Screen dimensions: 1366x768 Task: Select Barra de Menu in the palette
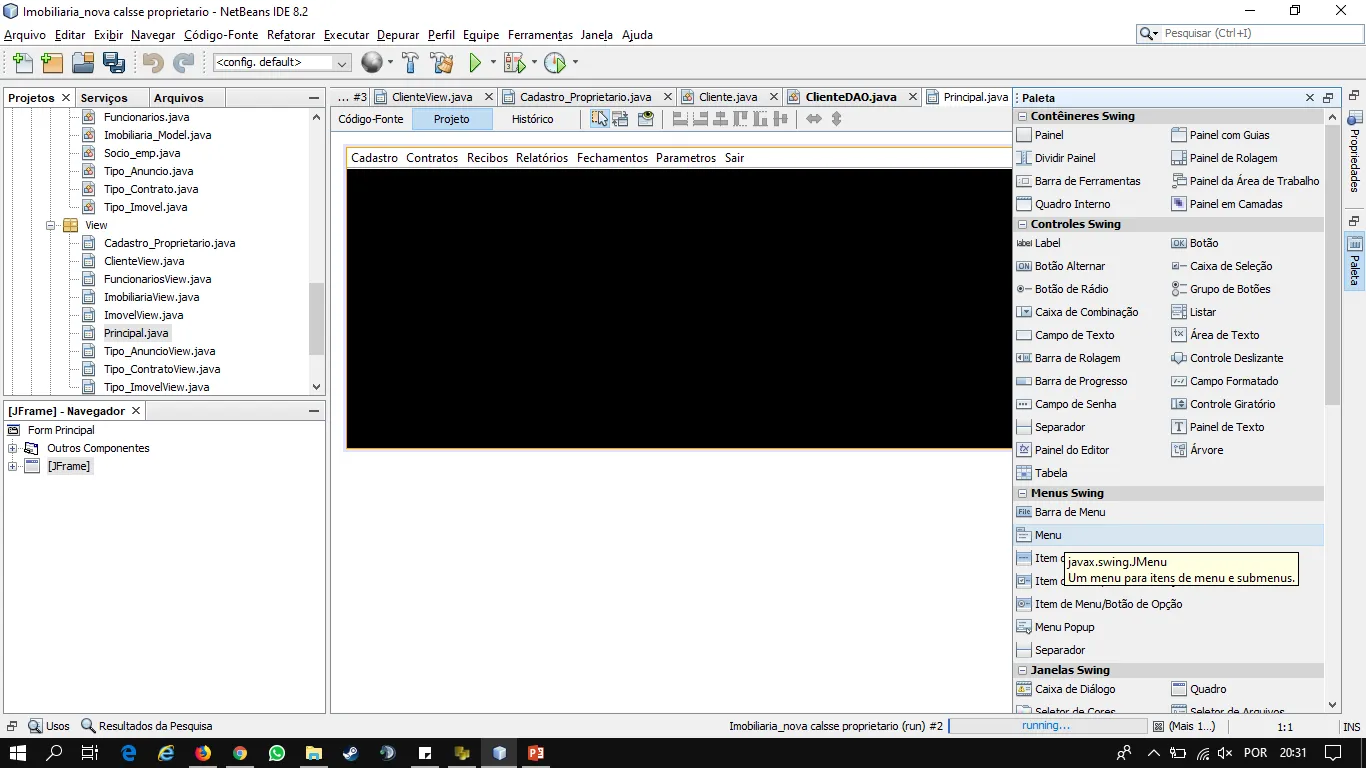[1069, 512]
